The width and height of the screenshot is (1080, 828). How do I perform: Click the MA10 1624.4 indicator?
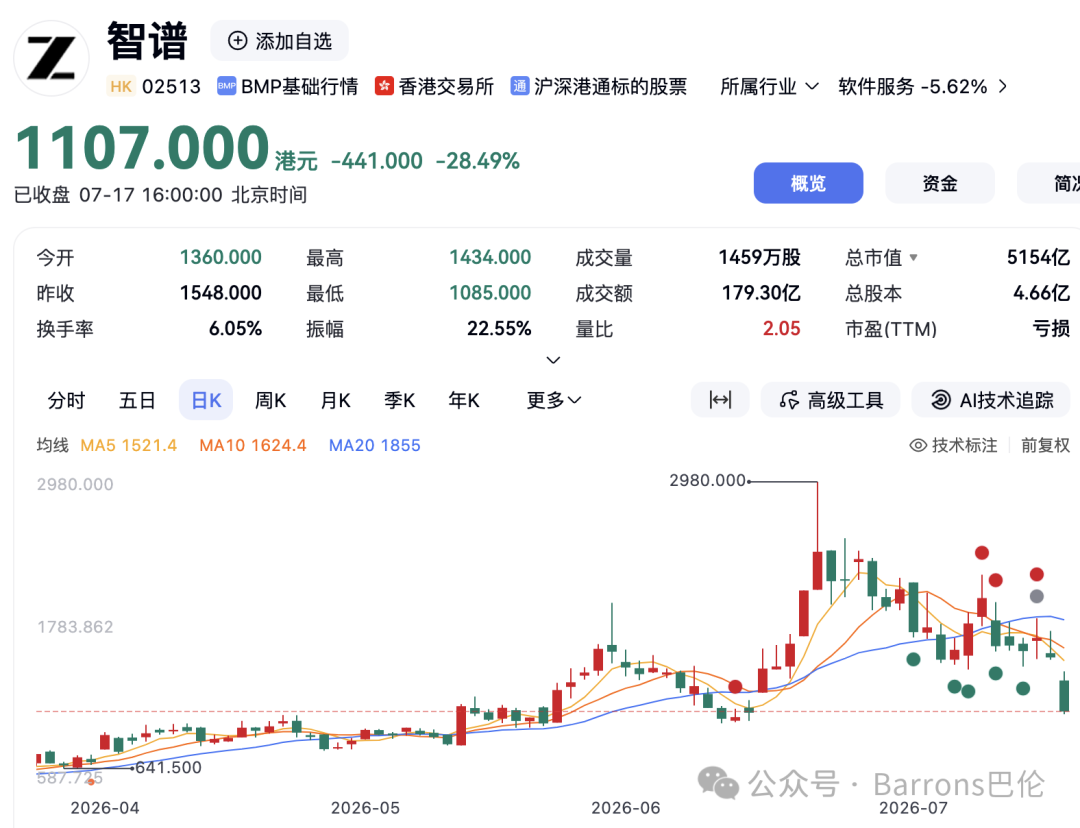[x=253, y=446]
